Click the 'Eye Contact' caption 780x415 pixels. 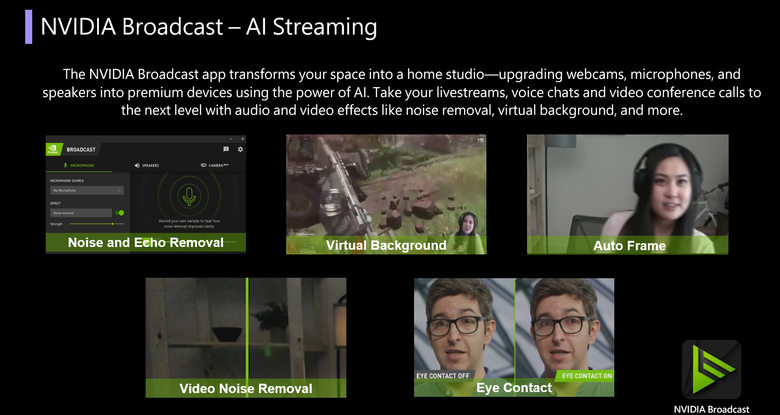point(514,388)
